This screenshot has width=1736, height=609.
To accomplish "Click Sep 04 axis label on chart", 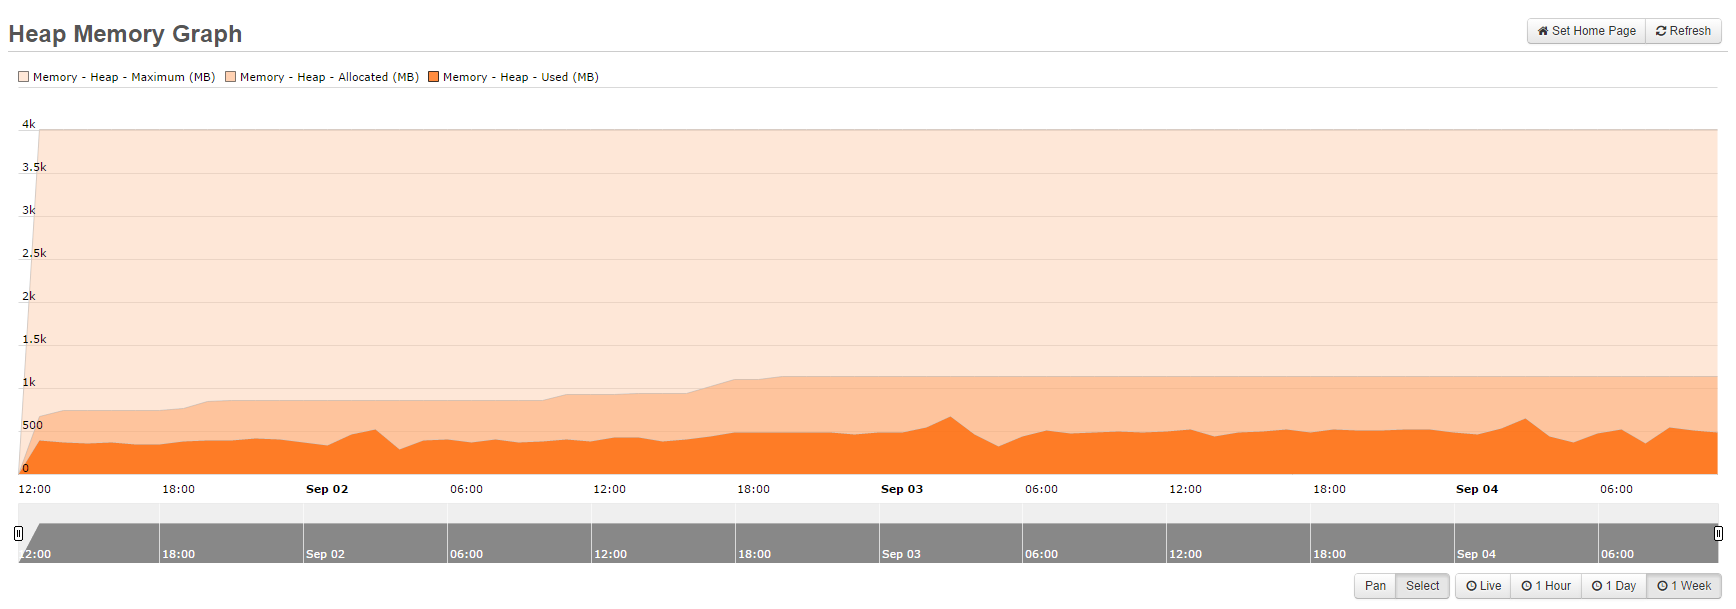I will click(1477, 489).
